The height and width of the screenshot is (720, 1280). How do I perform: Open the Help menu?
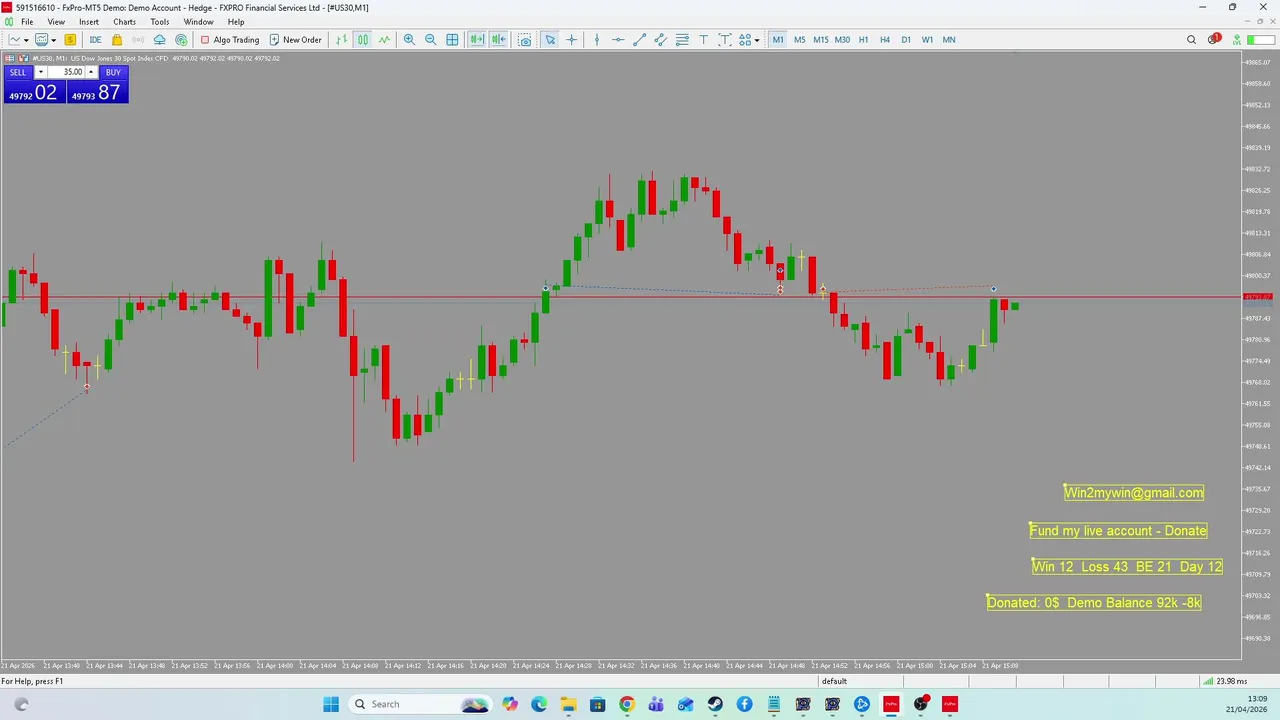pyautogui.click(x=236, y=22)
